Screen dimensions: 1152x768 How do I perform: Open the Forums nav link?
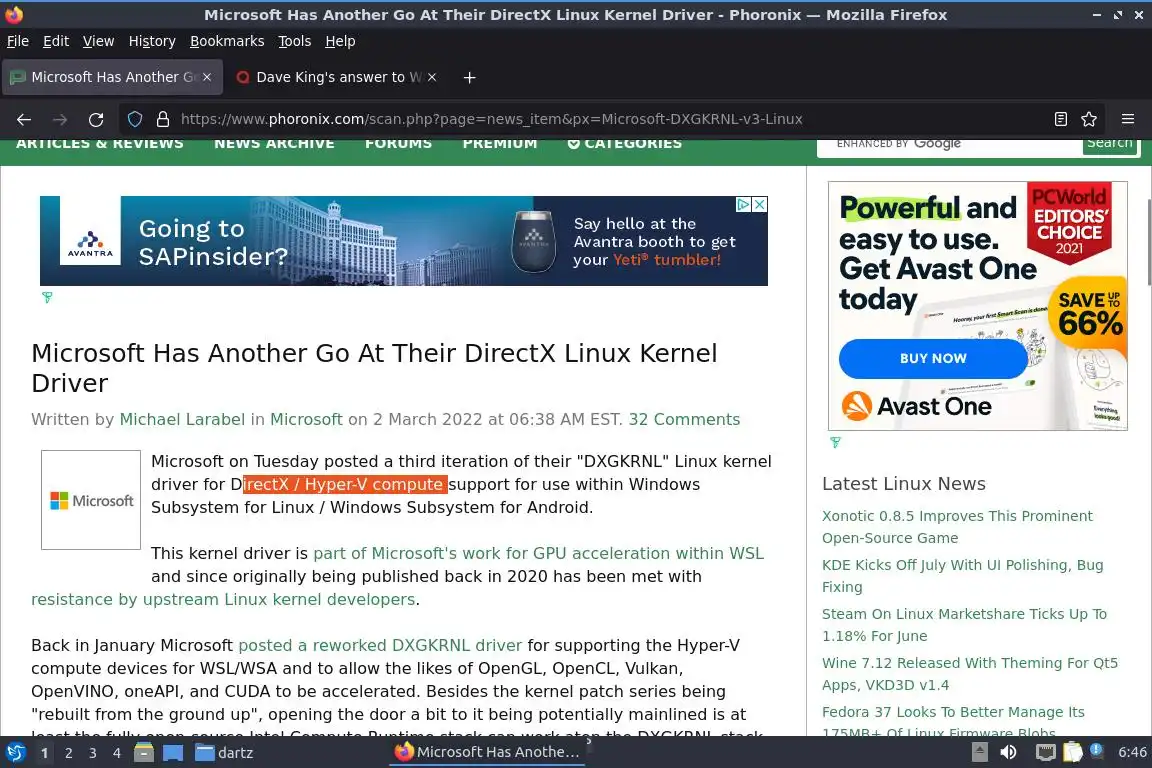coord(398,144)
